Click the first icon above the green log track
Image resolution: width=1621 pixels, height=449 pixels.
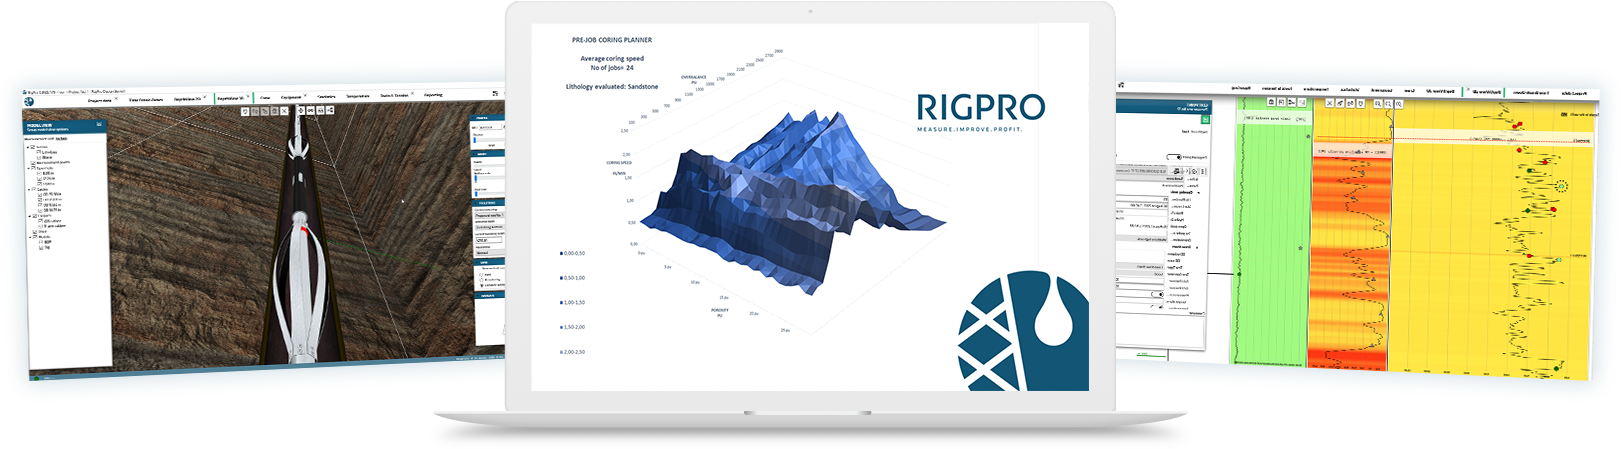[1271, 102]
